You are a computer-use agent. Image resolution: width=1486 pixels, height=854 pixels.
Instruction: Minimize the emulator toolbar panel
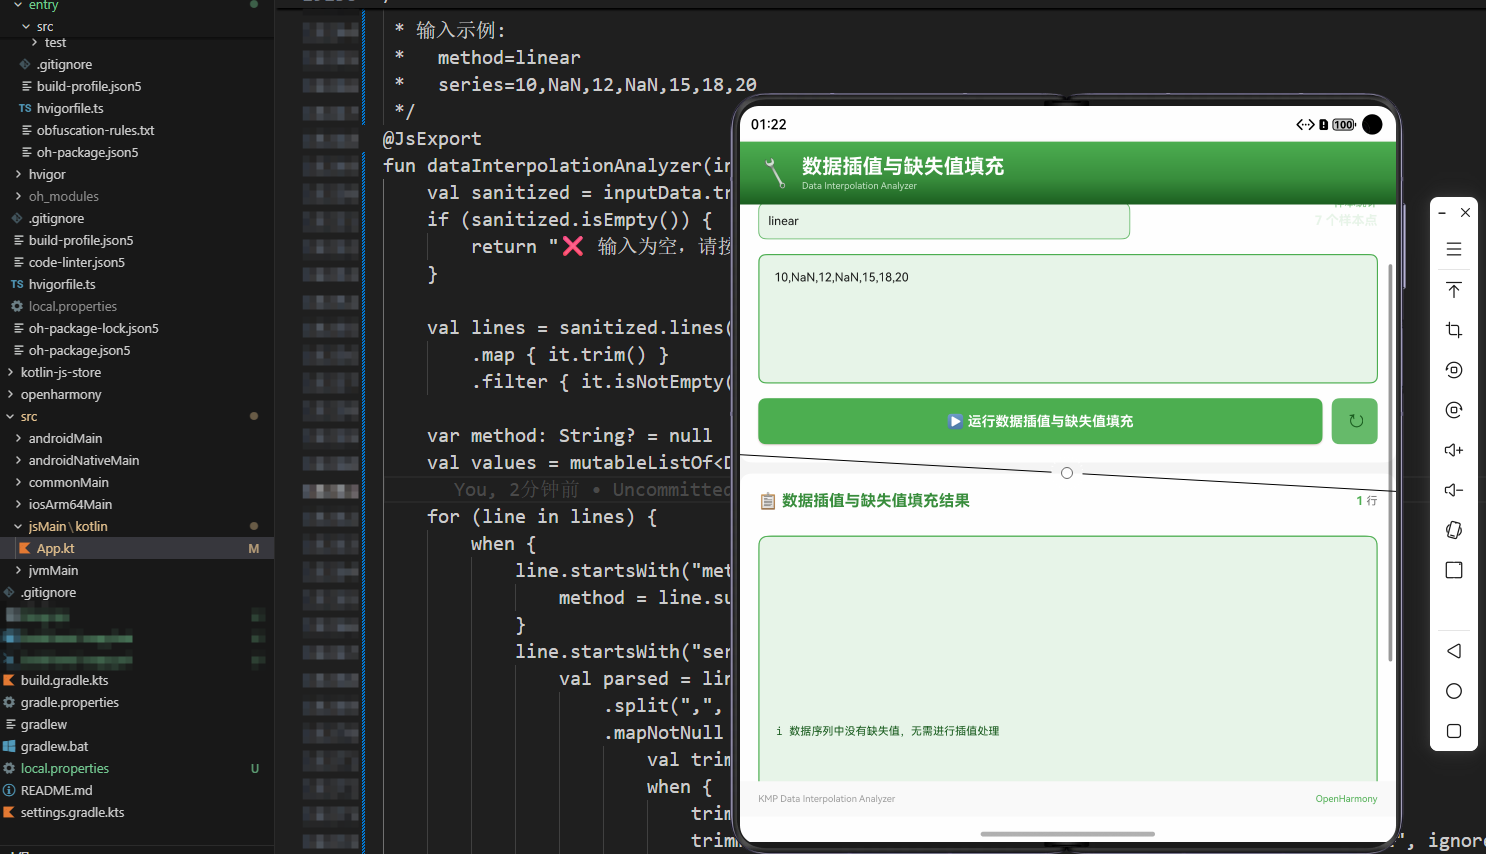click(x=1442, y=213)
